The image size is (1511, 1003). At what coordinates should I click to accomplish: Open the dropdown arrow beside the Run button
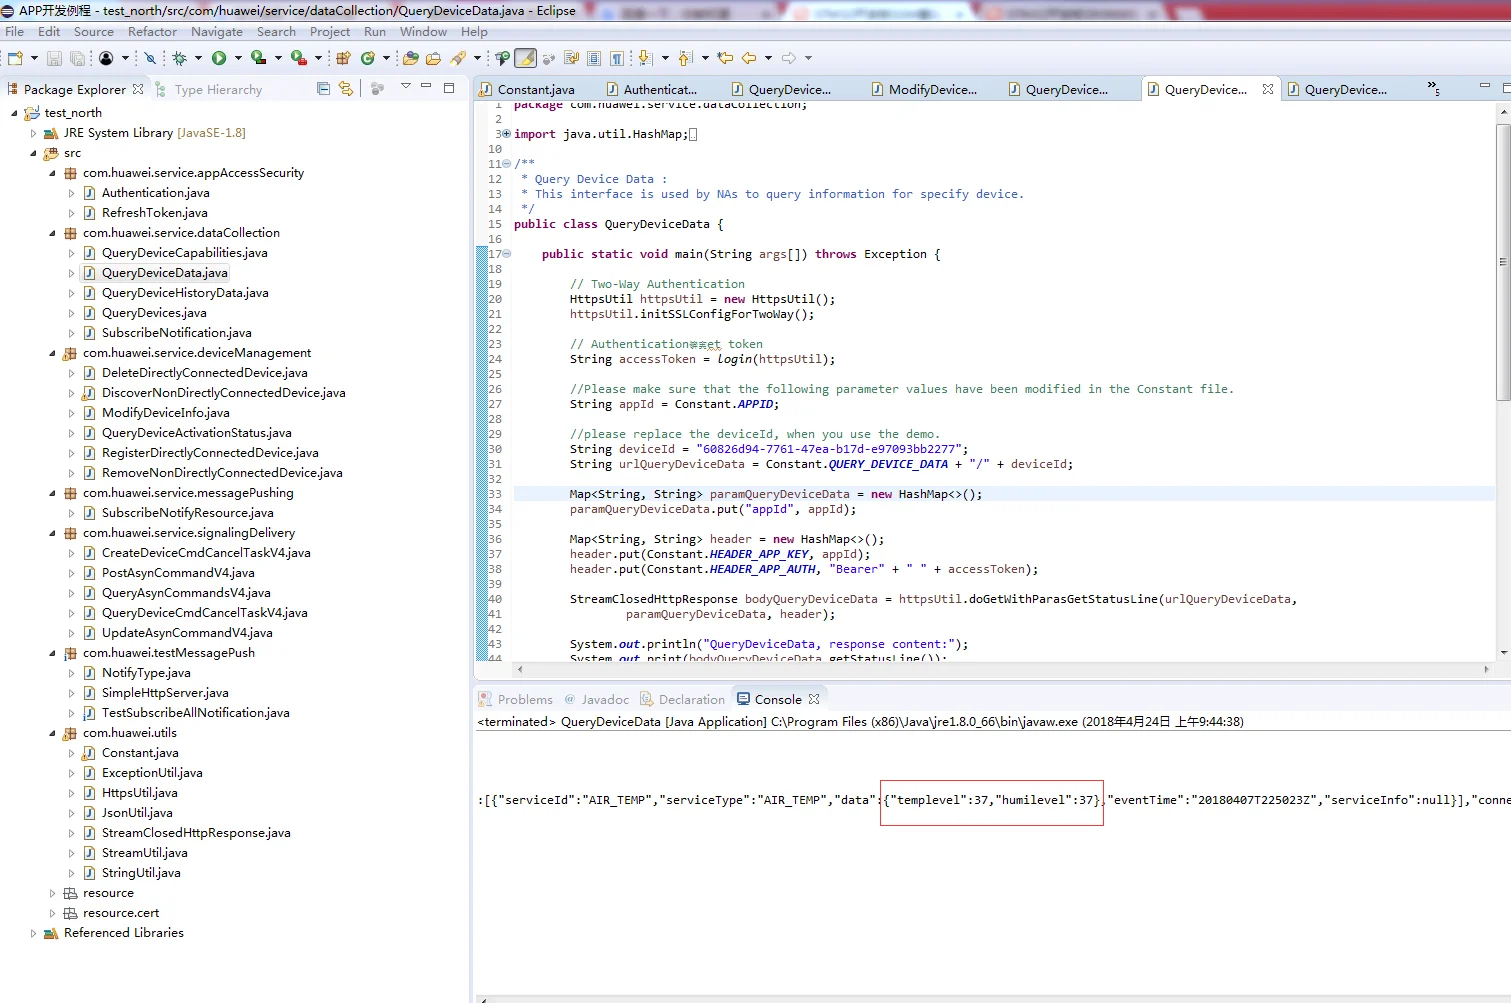click(237, 58)
